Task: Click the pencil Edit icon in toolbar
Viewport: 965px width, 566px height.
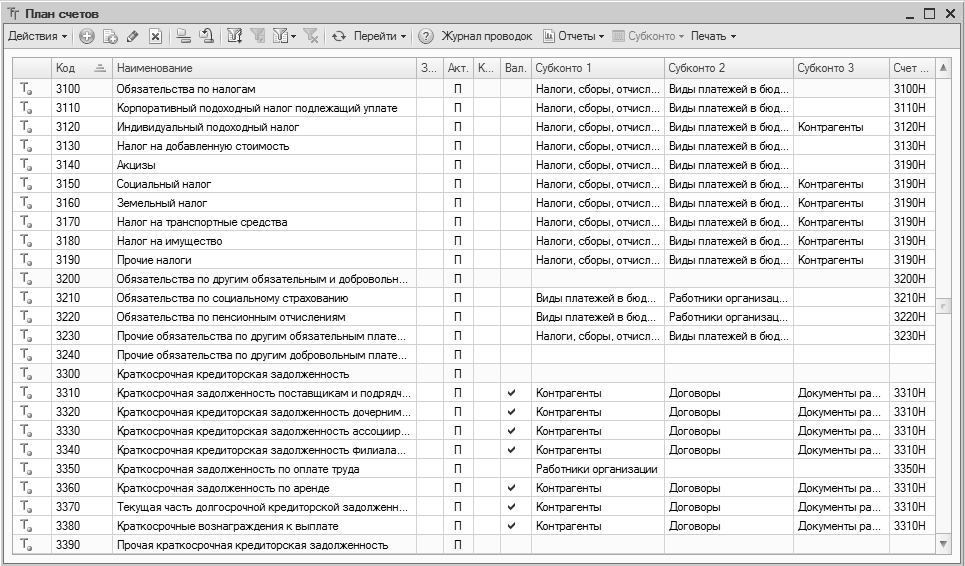Action: (132, 36)
